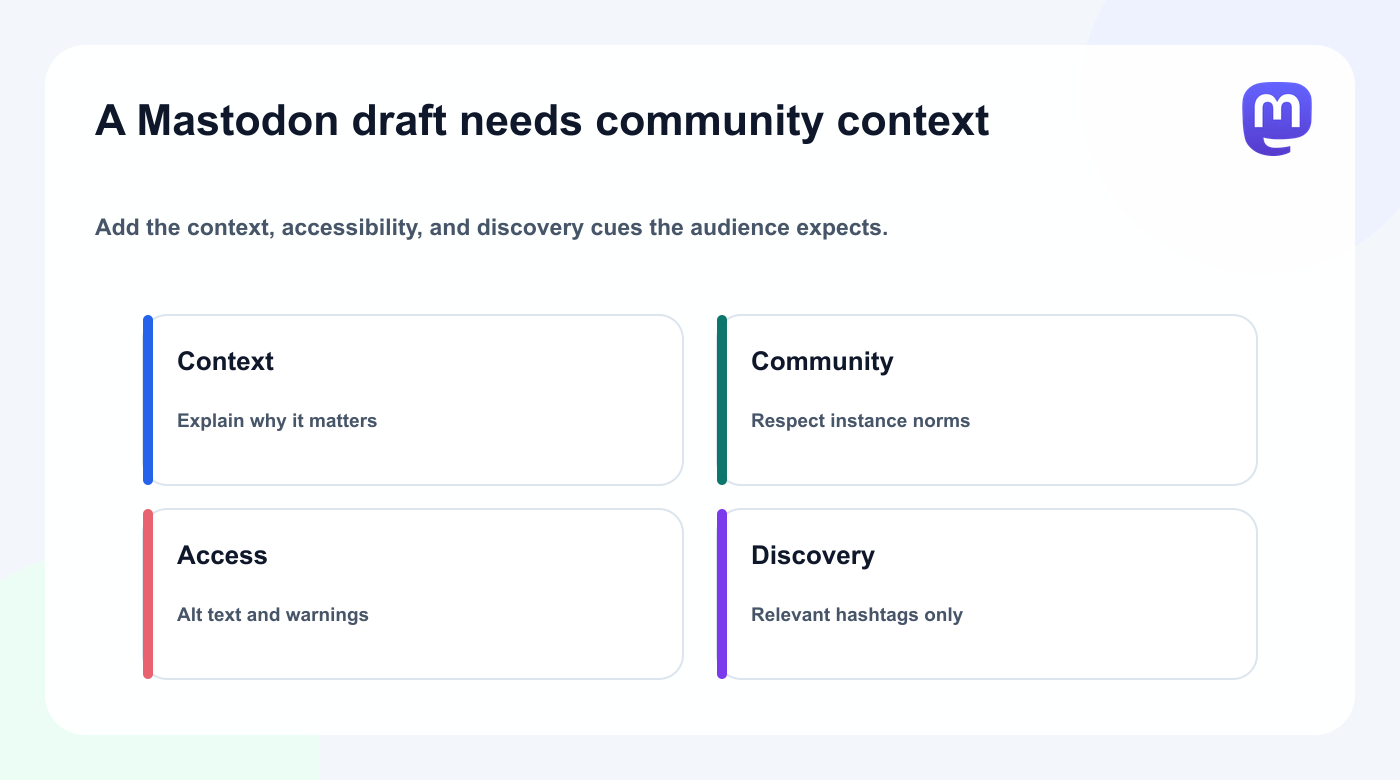Click 'Relevant hashtags only' text
The height and width of the screenshot is (780, 1400).
coord(857,615)
